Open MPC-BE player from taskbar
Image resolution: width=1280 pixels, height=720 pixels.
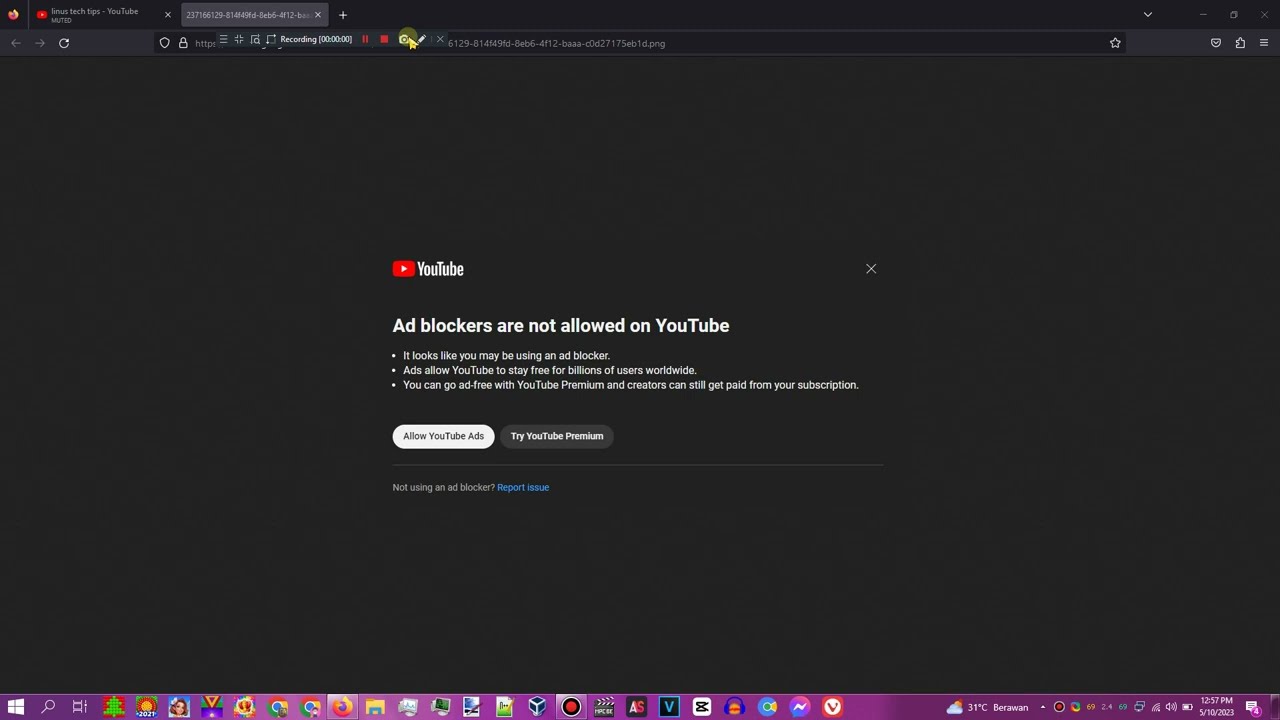(604, 707)
